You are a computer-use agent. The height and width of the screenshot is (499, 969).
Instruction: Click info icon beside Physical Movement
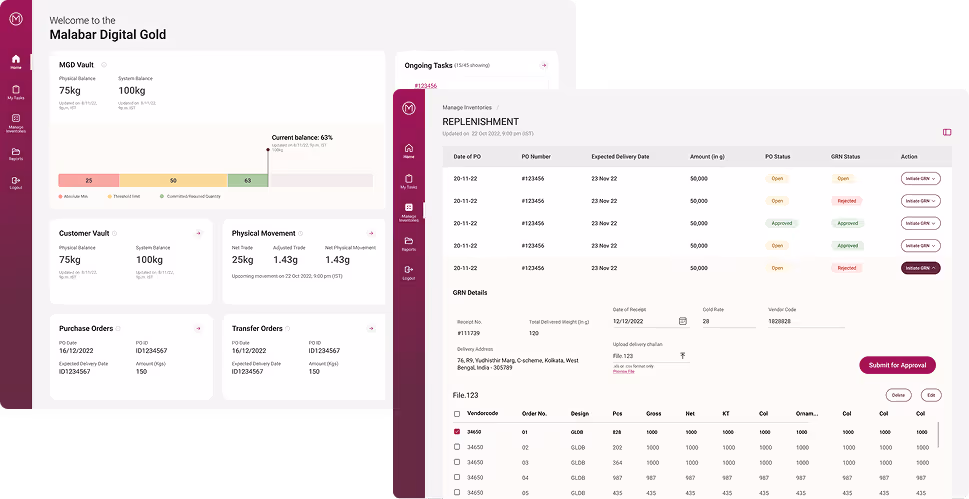[x=300, y=234]
